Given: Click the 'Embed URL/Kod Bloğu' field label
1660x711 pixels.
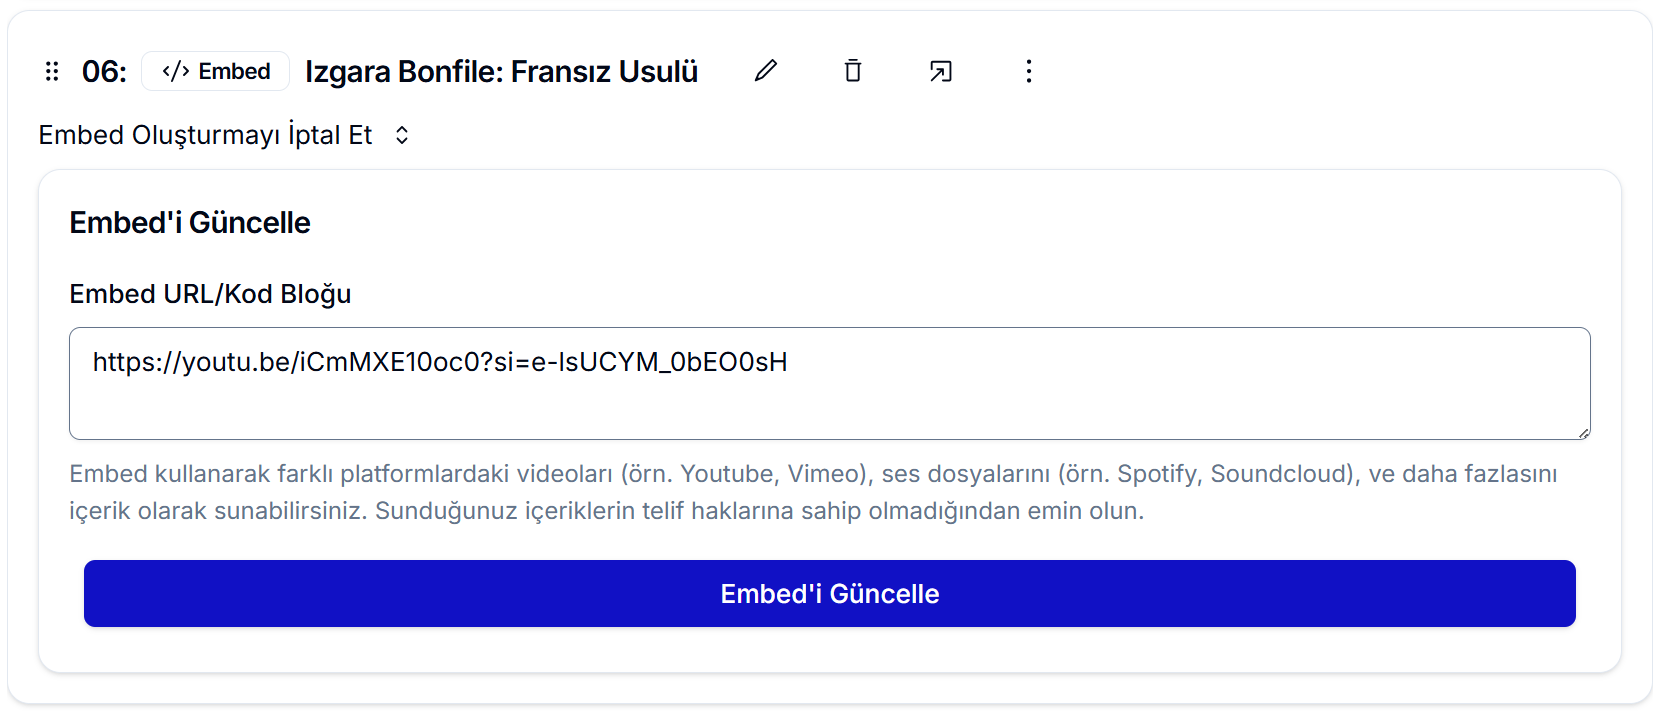Looking at the screenshot, I should (x=210, y=294).
